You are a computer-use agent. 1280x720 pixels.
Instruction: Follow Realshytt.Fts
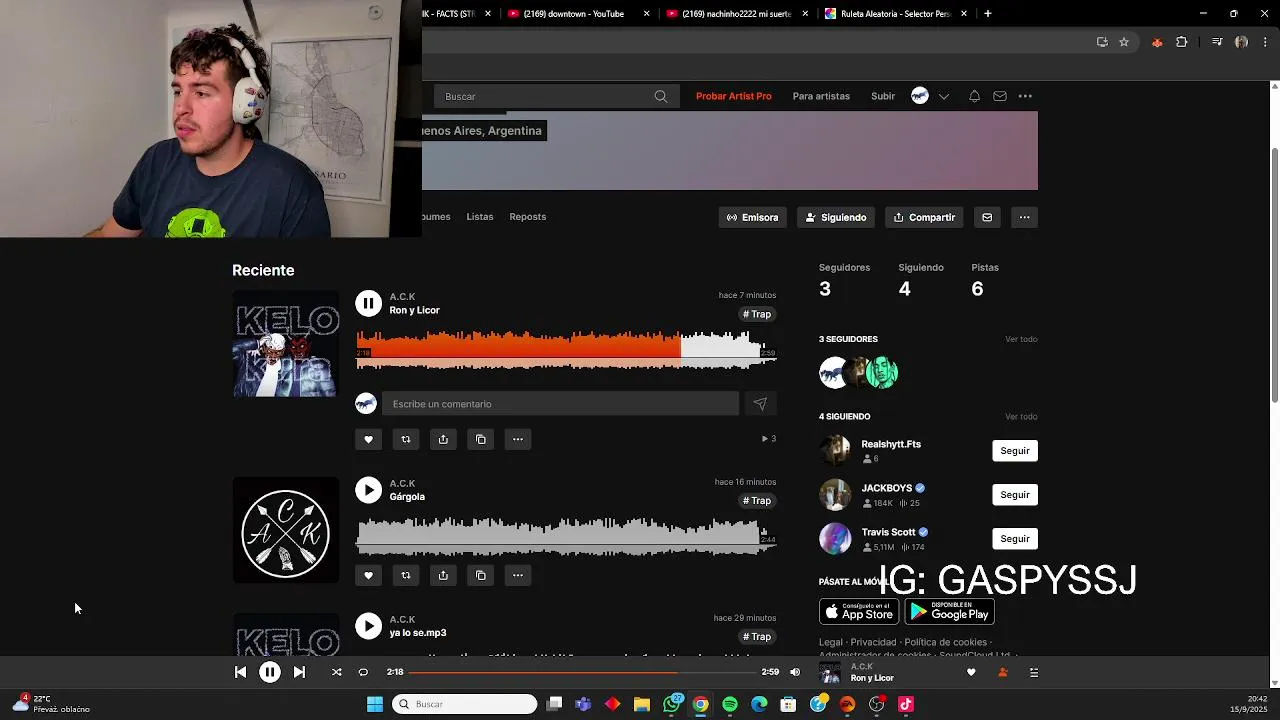(1015, 451)
